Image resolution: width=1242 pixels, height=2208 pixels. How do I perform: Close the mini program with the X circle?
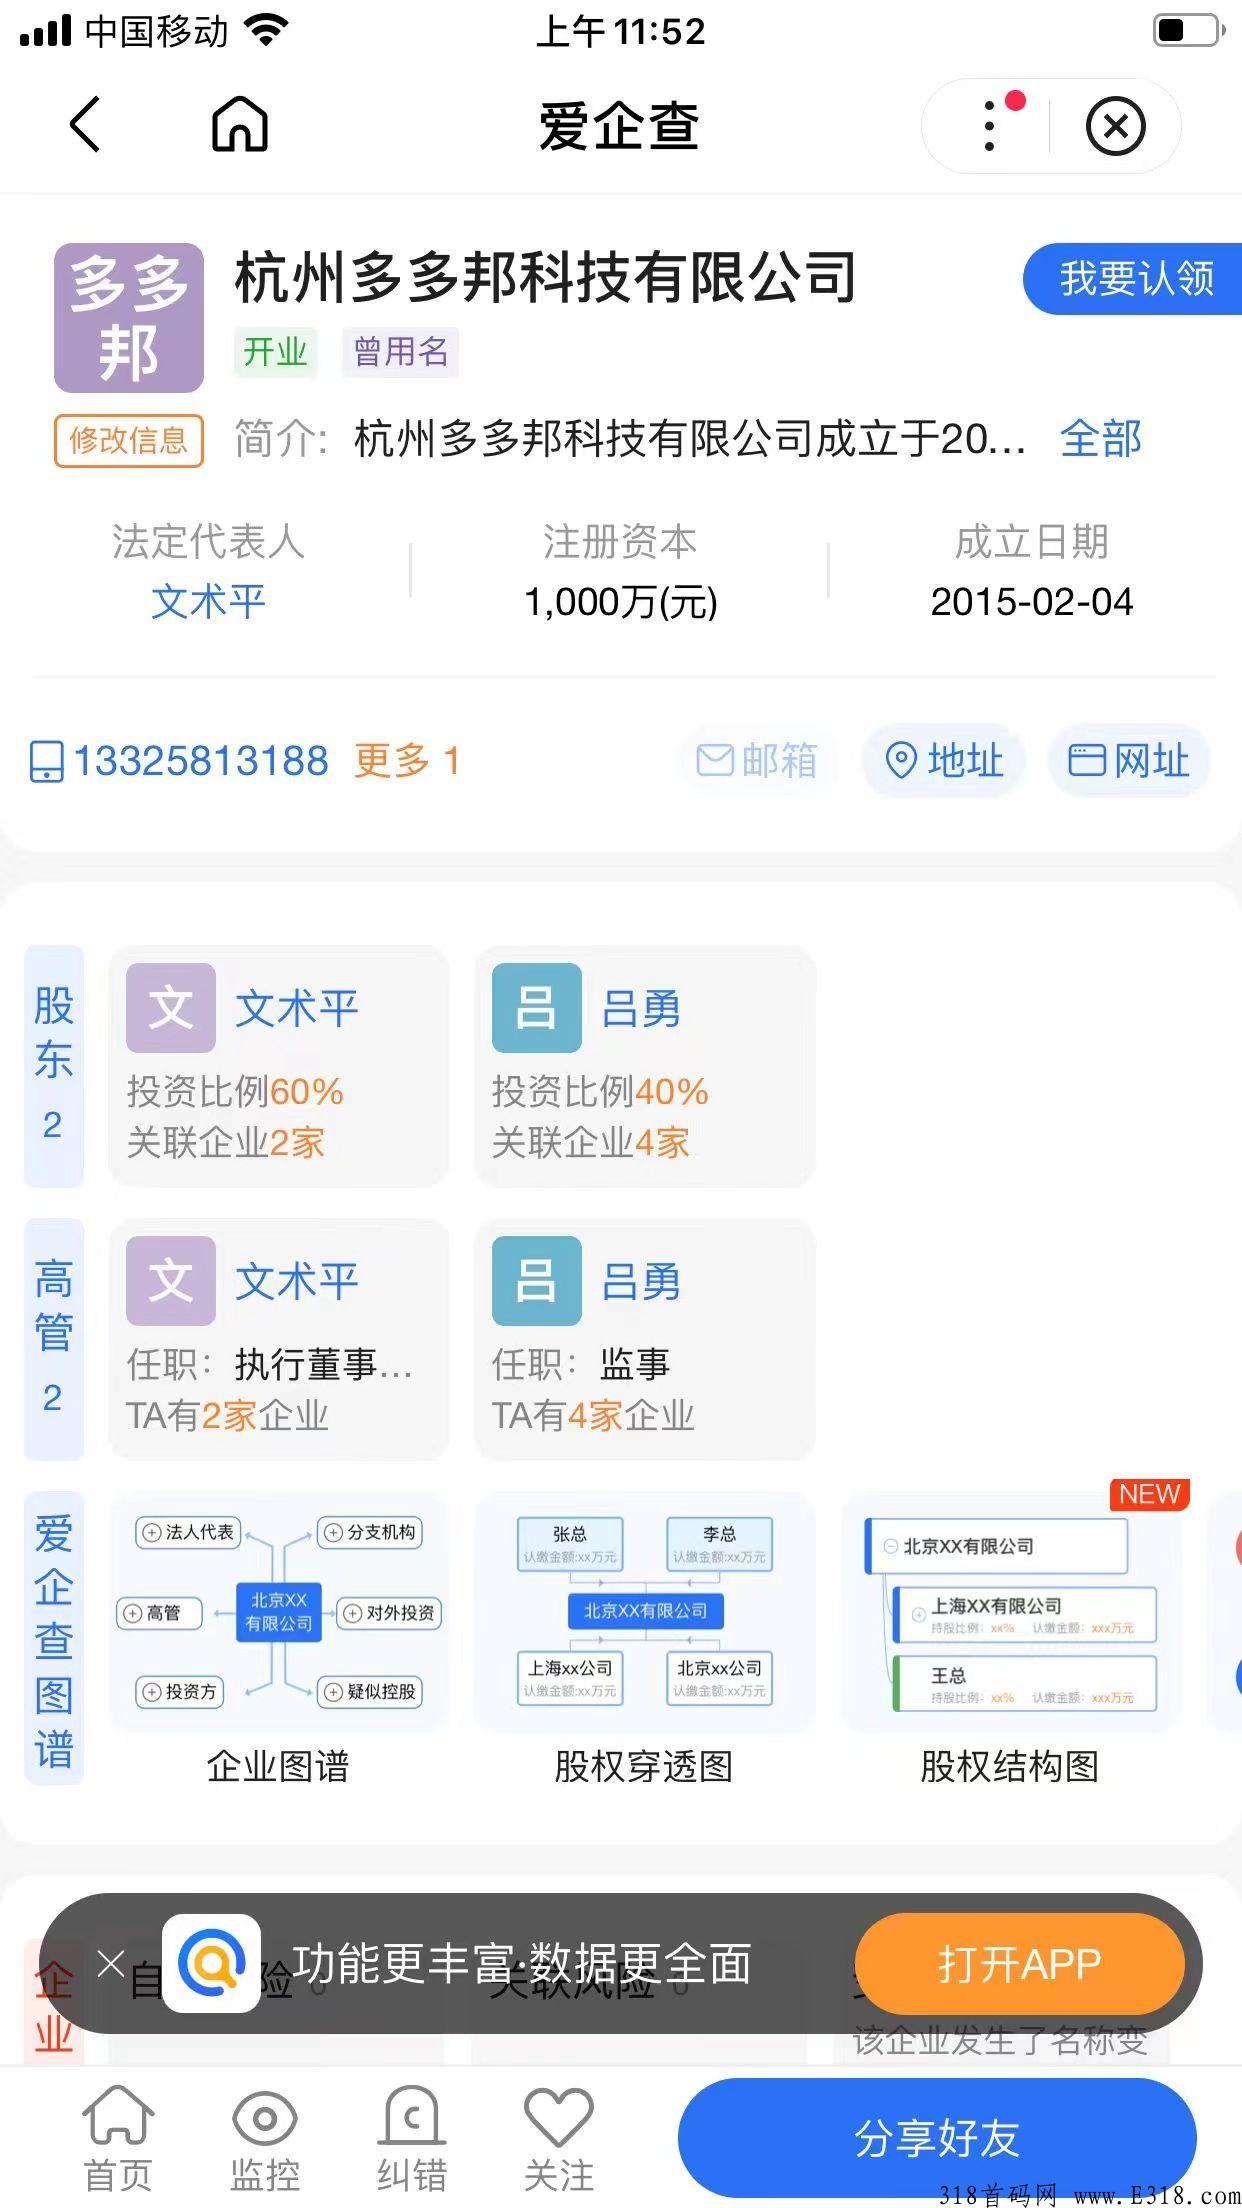point(1115,126)
